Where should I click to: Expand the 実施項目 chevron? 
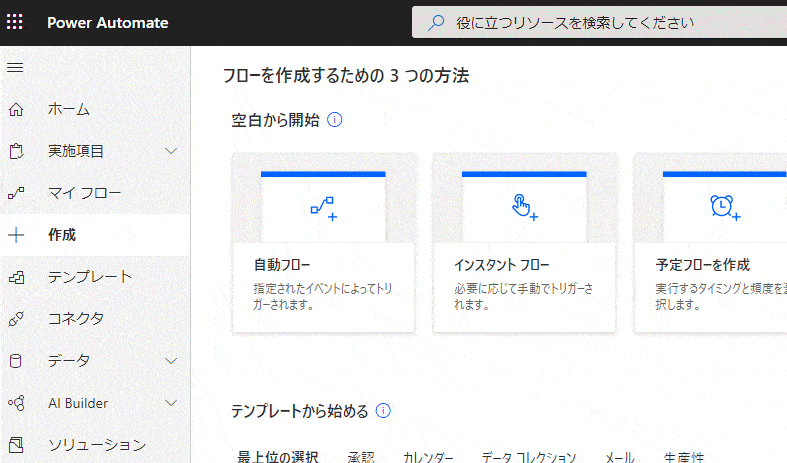pyautogui.click(x=171, y=151)
